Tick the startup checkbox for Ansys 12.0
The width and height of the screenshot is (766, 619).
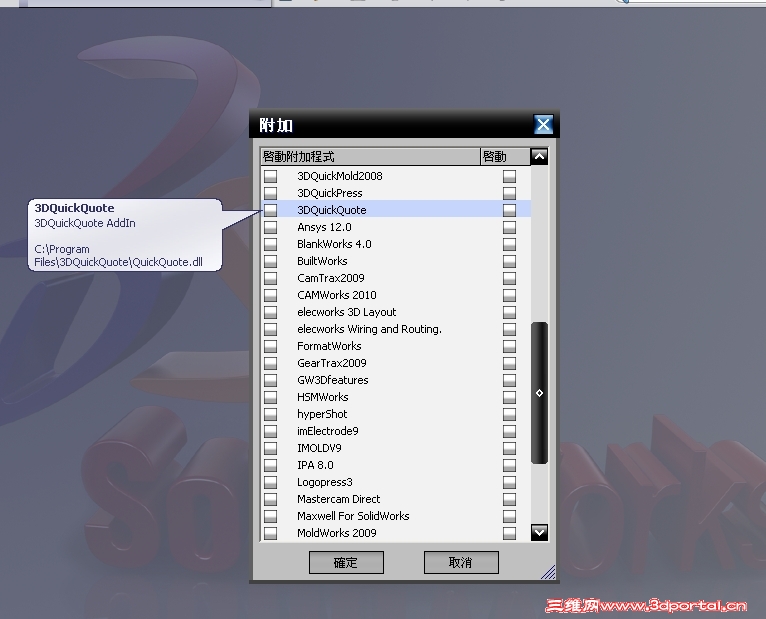(x=509, y=227)
